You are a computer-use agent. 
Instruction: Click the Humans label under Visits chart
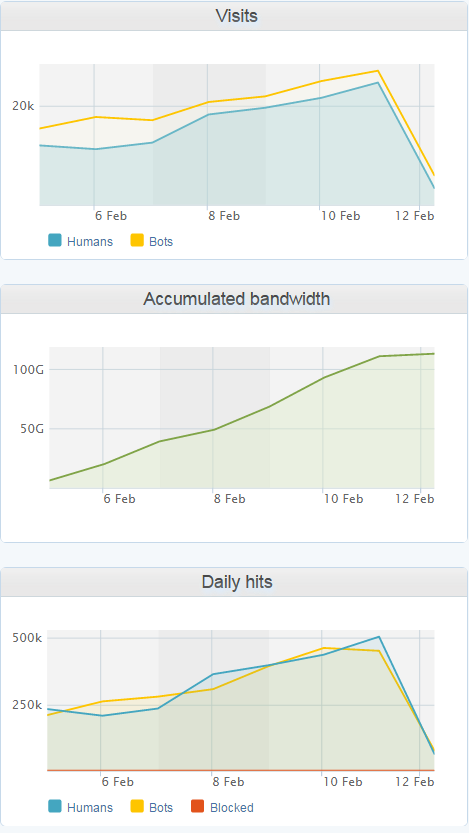90,241
